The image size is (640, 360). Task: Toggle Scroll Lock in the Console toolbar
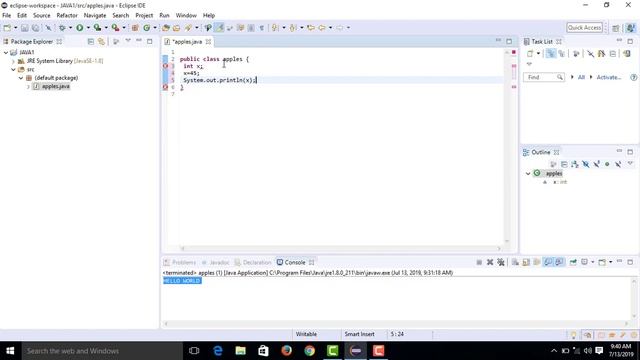(x=526, y=262)
